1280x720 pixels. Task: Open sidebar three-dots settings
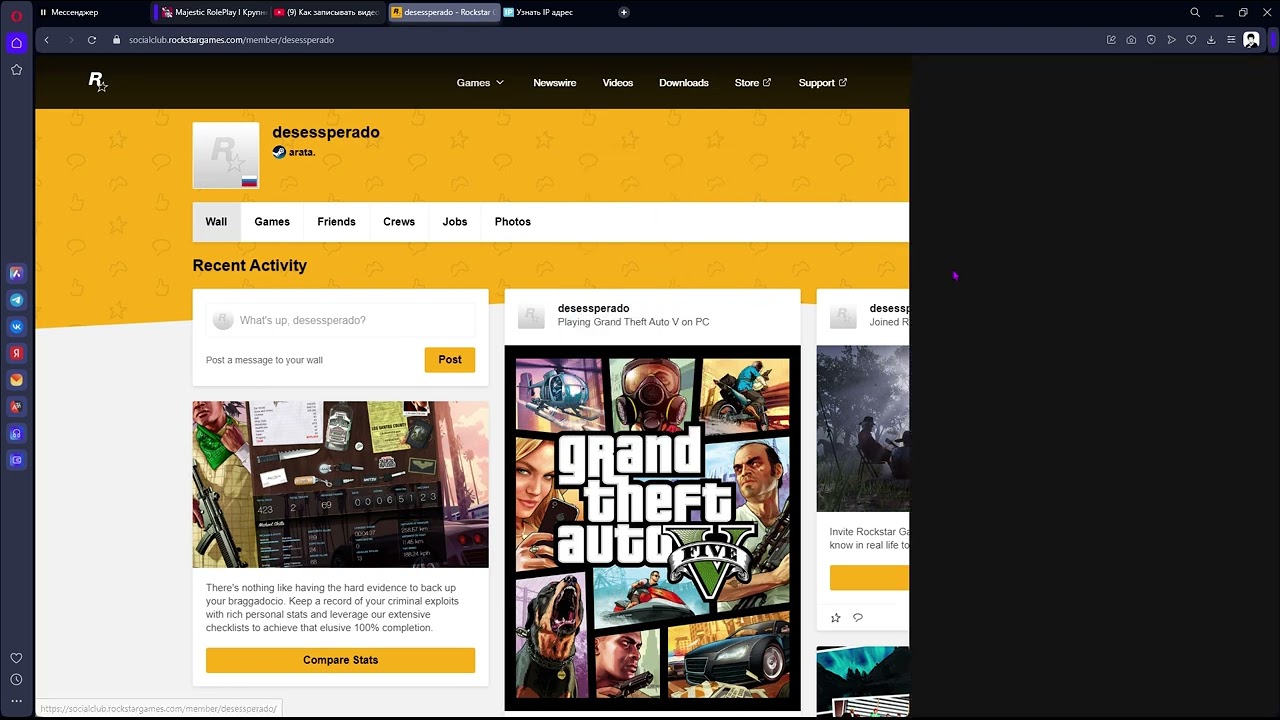click(x=16, y=701)
